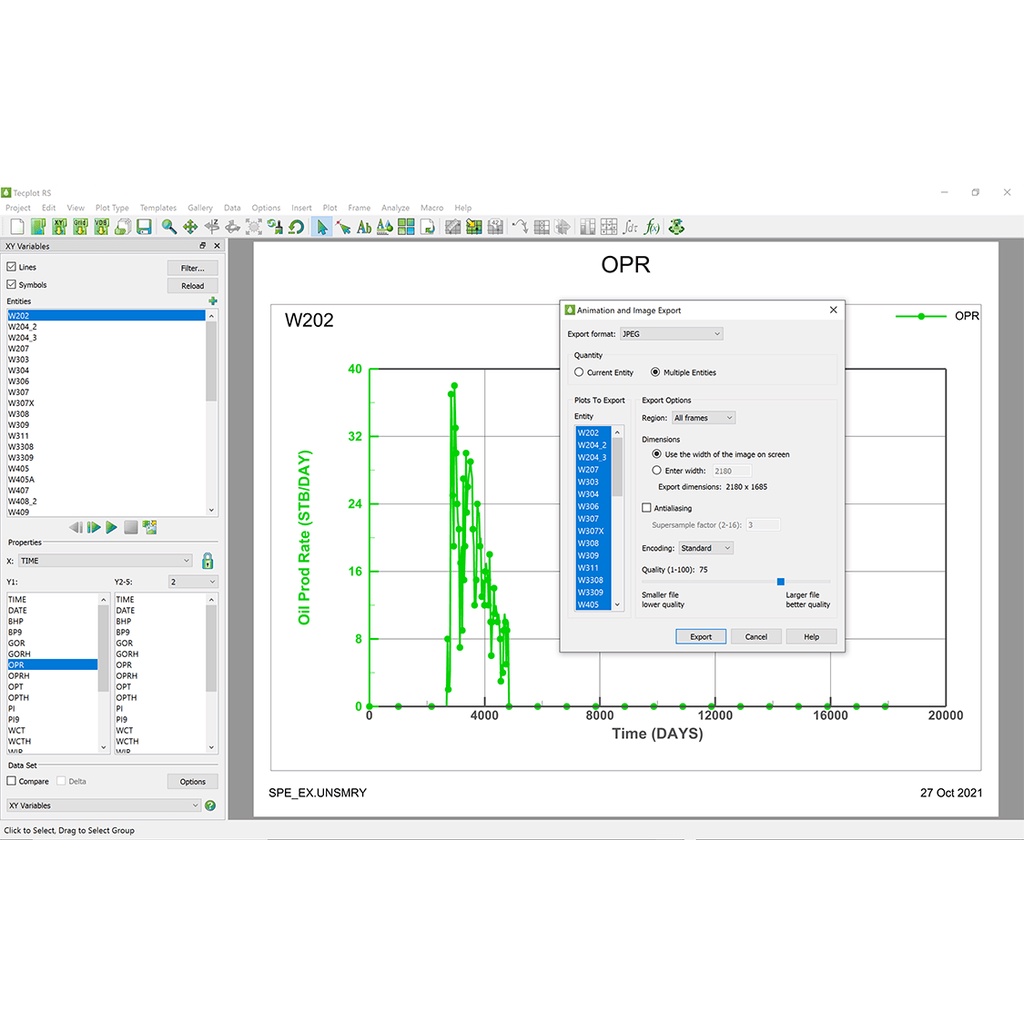
Task: Open the X variable TIME dropdown
Action: pos(105,560)
